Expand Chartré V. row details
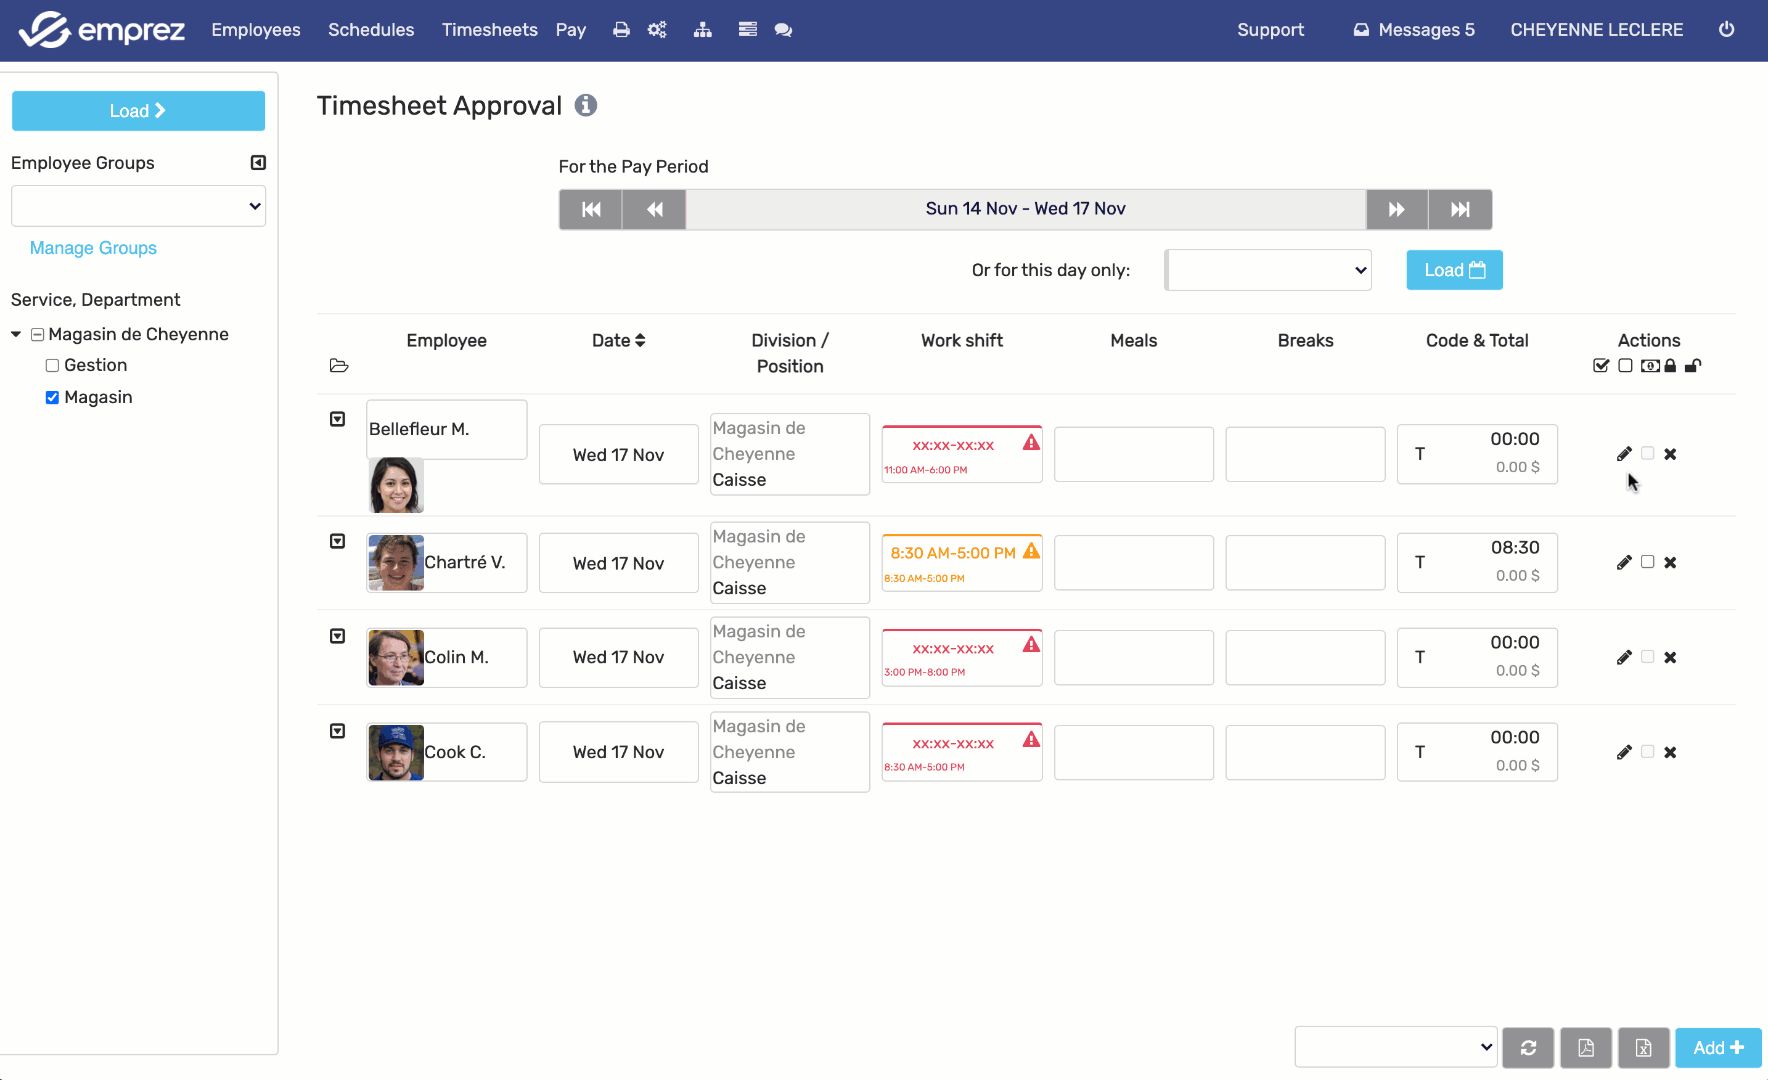 338,542
